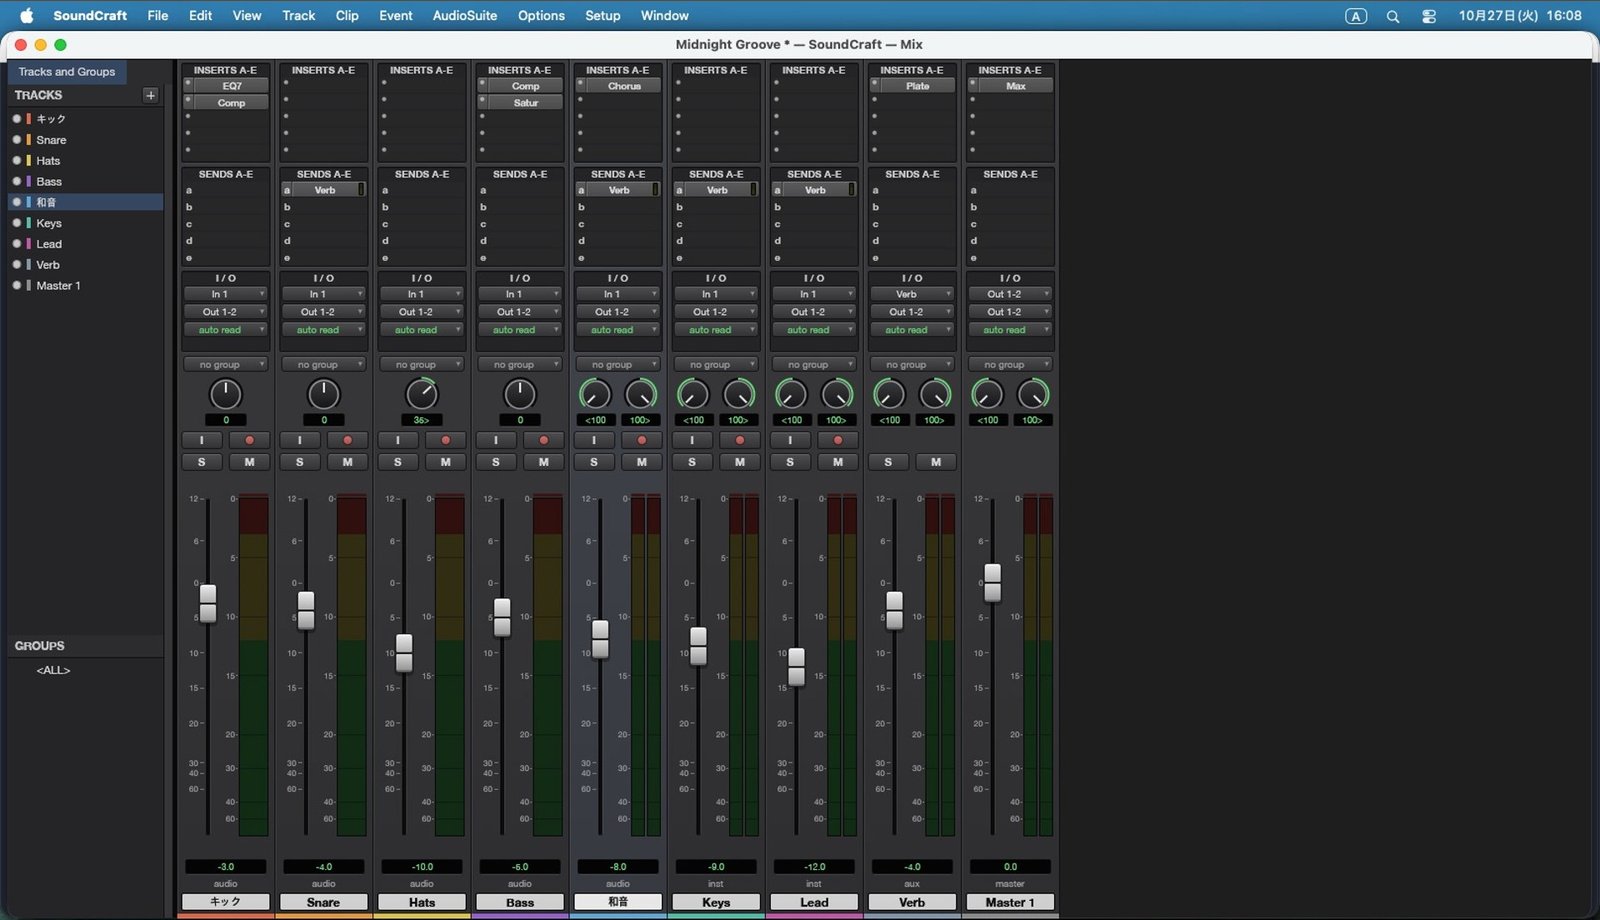The height and width of the screenshot is (920, 1600).
Task: Add a new track with the plus button
Action: click(150, 95)
